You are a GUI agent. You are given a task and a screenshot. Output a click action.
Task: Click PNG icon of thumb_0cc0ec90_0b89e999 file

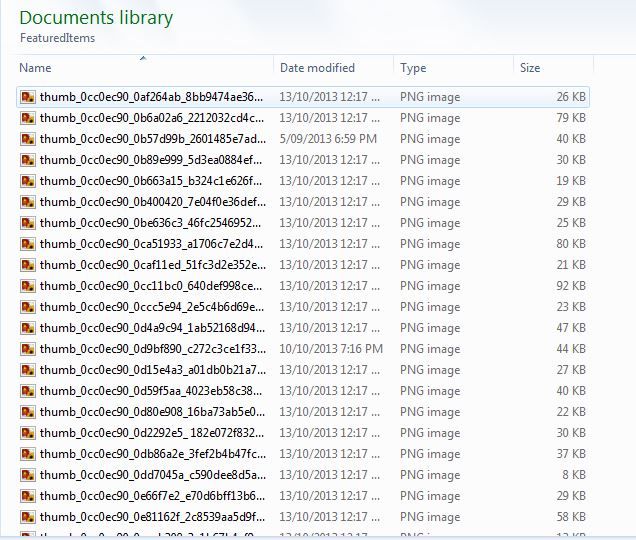tap(28, 160)
